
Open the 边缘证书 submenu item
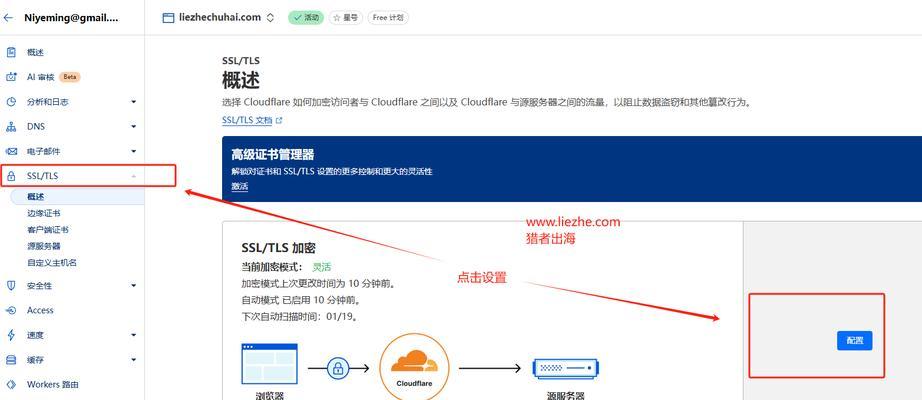(x=44, y=213)
